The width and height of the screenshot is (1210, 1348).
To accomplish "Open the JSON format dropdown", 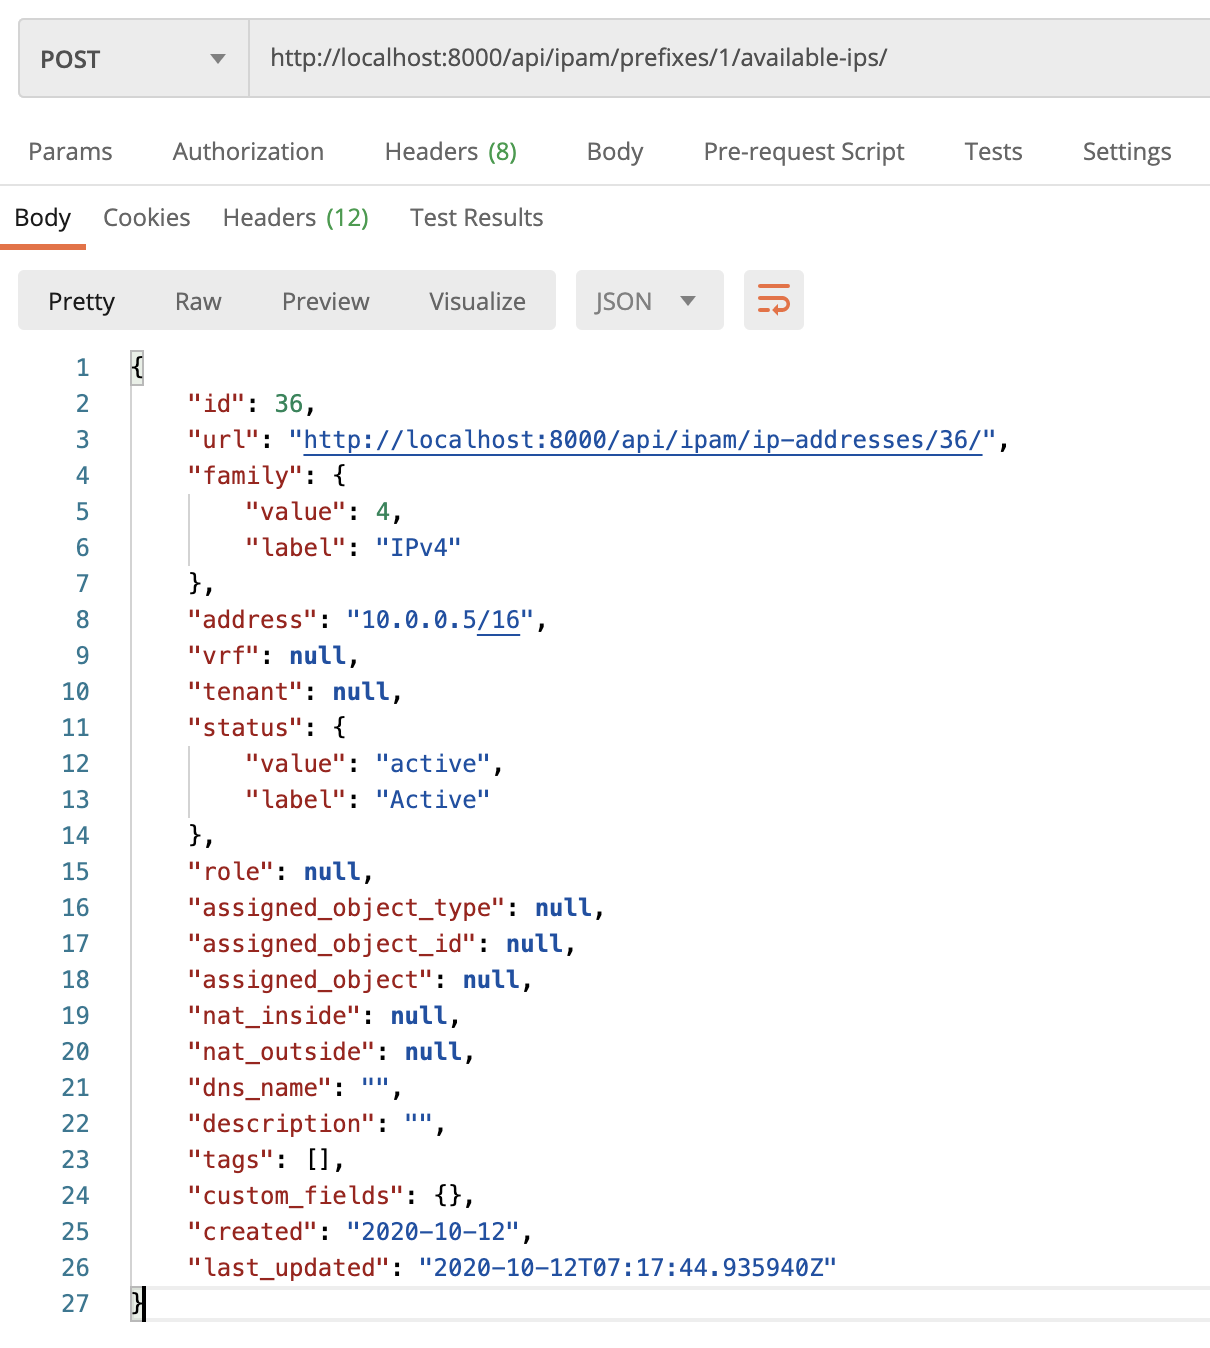I will (x=649, y=300).
